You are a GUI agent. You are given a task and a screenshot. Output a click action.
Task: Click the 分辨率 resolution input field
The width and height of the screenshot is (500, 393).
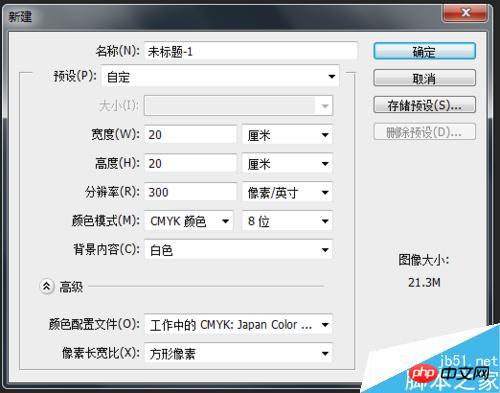coord(190,192)
